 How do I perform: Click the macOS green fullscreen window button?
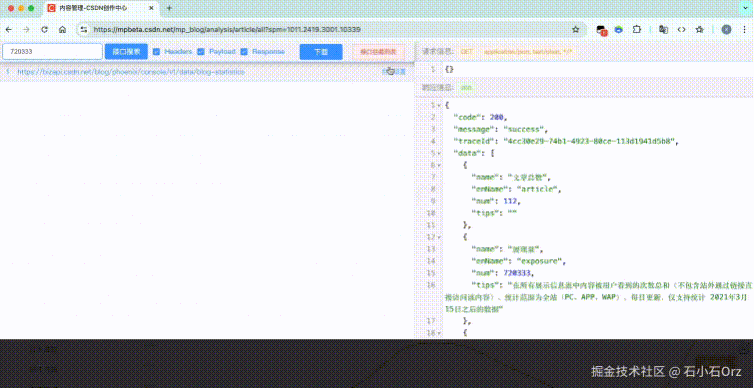coord(31,8)
